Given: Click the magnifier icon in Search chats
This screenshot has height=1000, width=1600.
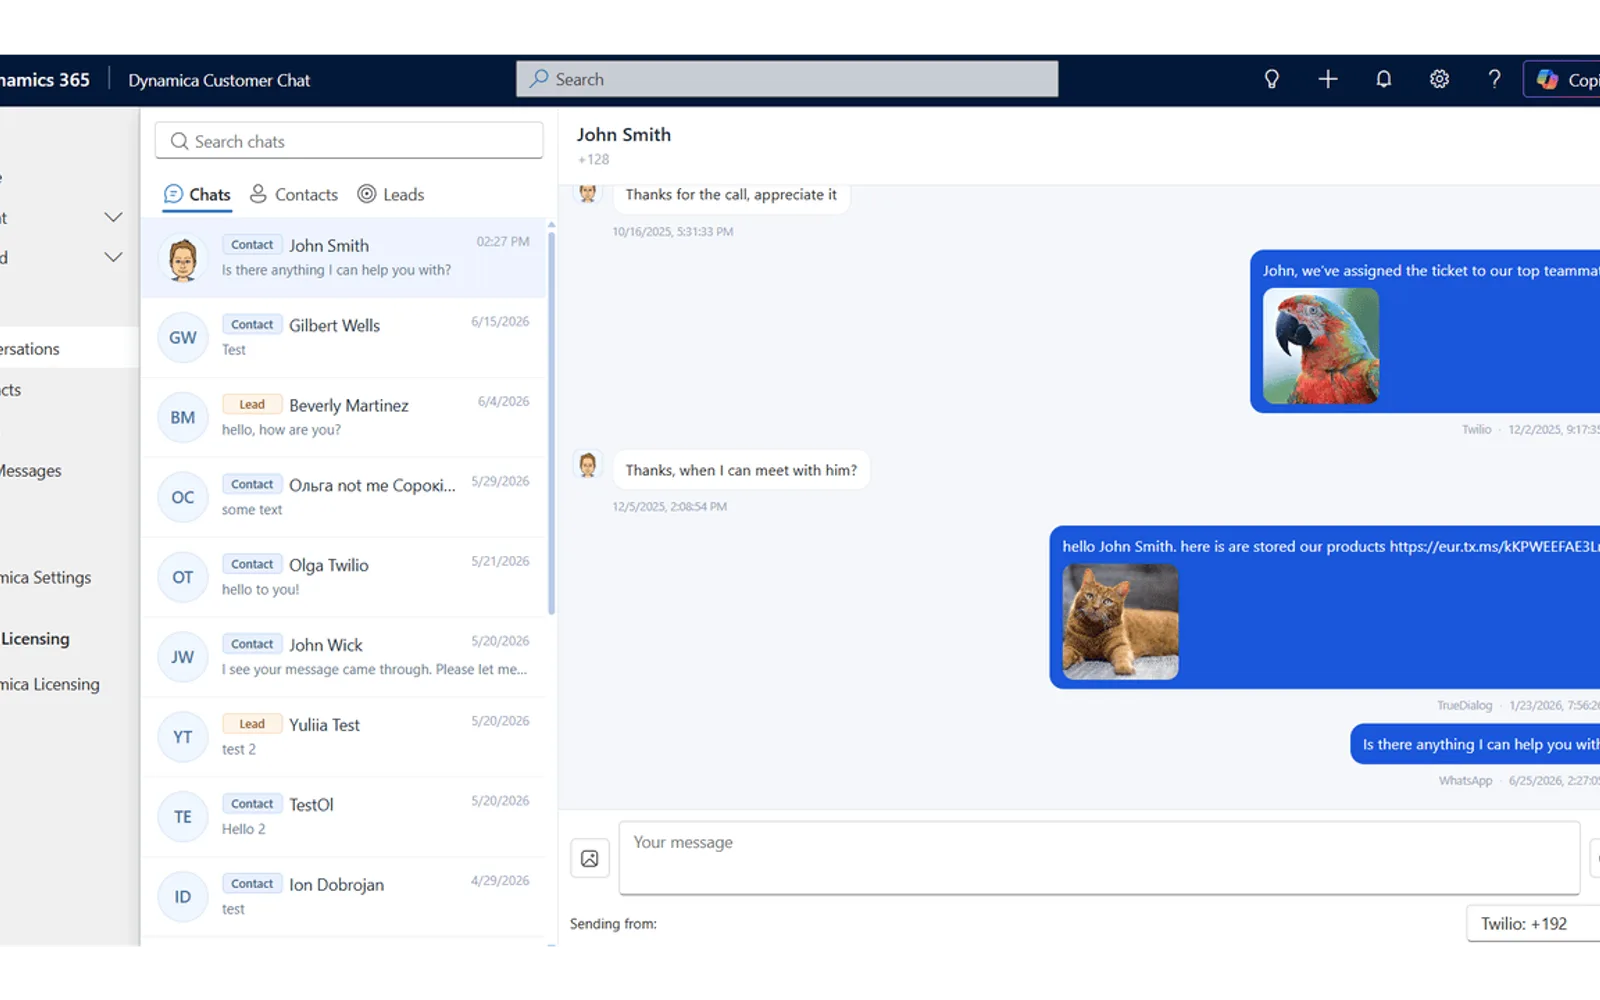Looking at the screenshot, I should pyautogui.click(x=179, y=141).
